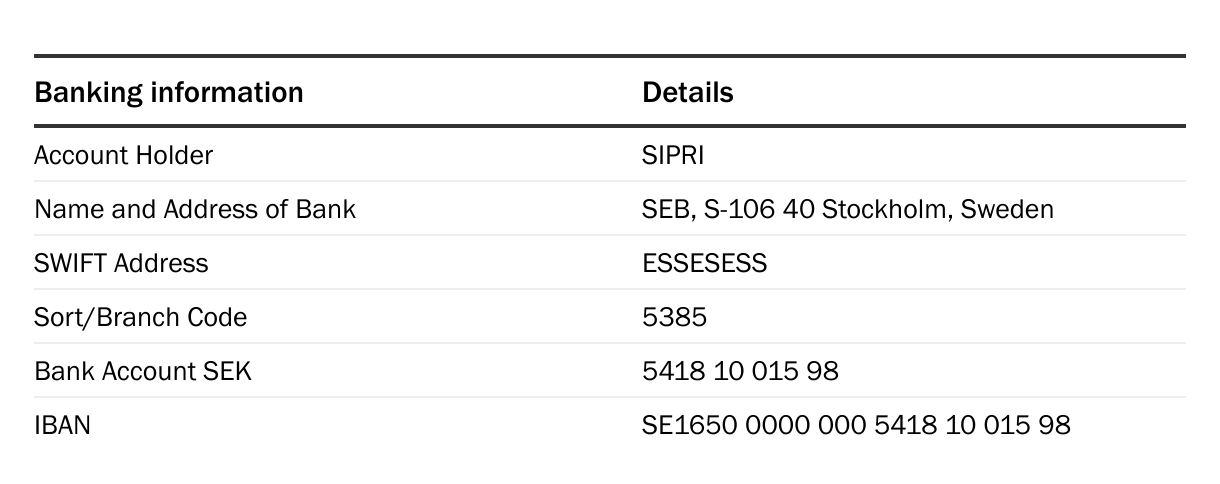This screenshot has width=1220, height=484.
Task: Click the 5418 10 015 98 account number
Action: tap(740, 371)
